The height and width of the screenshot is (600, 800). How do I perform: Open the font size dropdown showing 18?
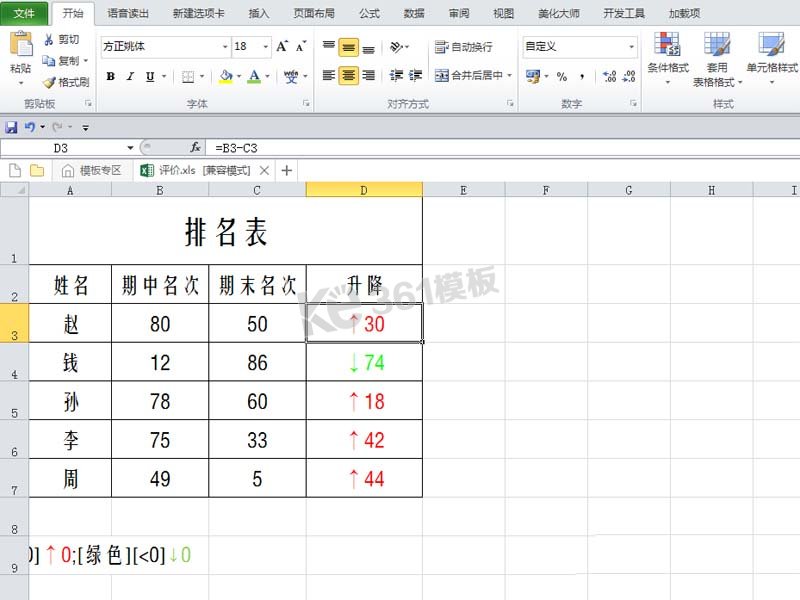(266, 47)
